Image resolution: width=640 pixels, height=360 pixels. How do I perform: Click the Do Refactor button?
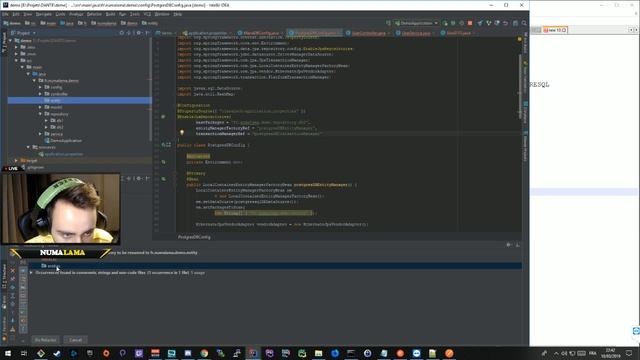click(x=45, y=340)
